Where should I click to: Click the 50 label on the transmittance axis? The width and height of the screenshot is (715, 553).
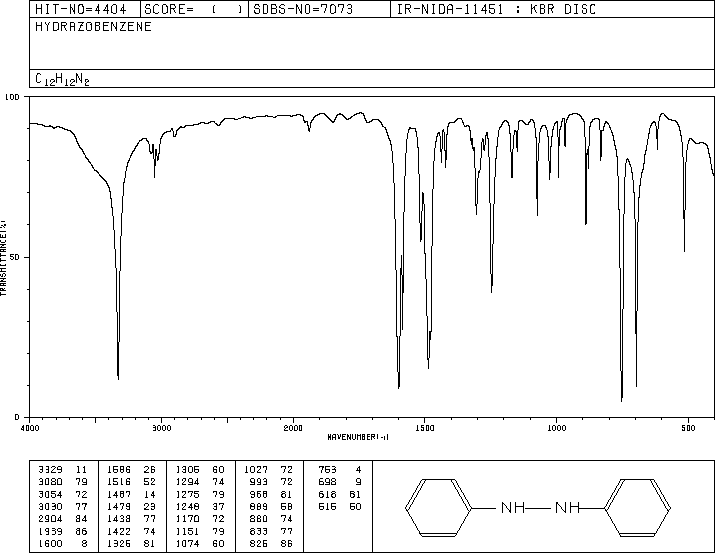coord(16,257)
